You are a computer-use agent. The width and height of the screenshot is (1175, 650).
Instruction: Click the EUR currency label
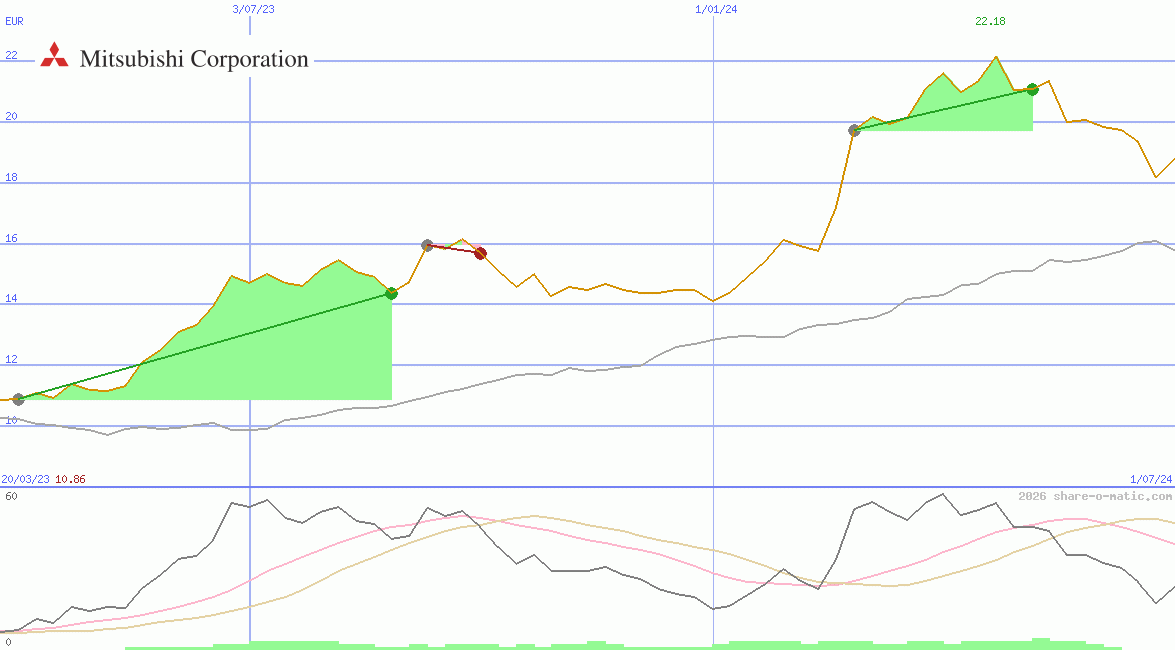point(14,20)
